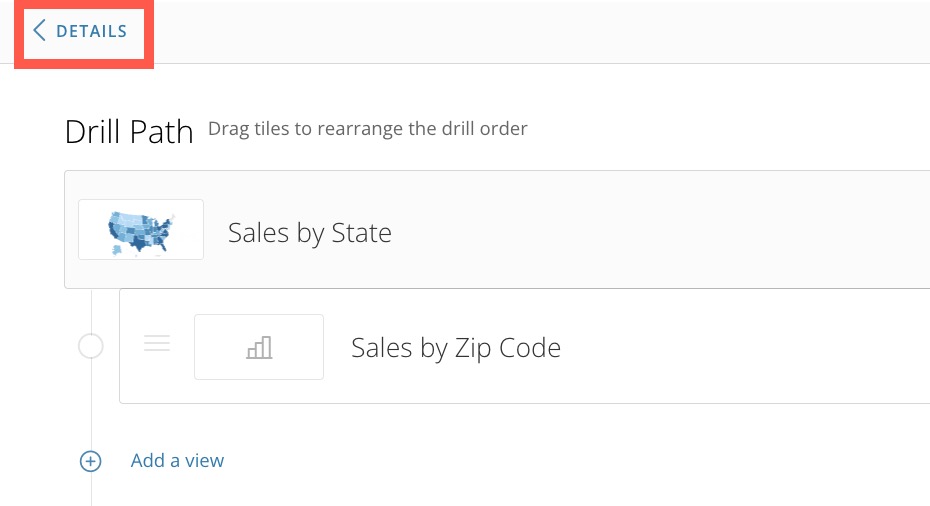Open the Sales by State map thumbnail
The image size is (930, 506).
[x=141, y=230]
